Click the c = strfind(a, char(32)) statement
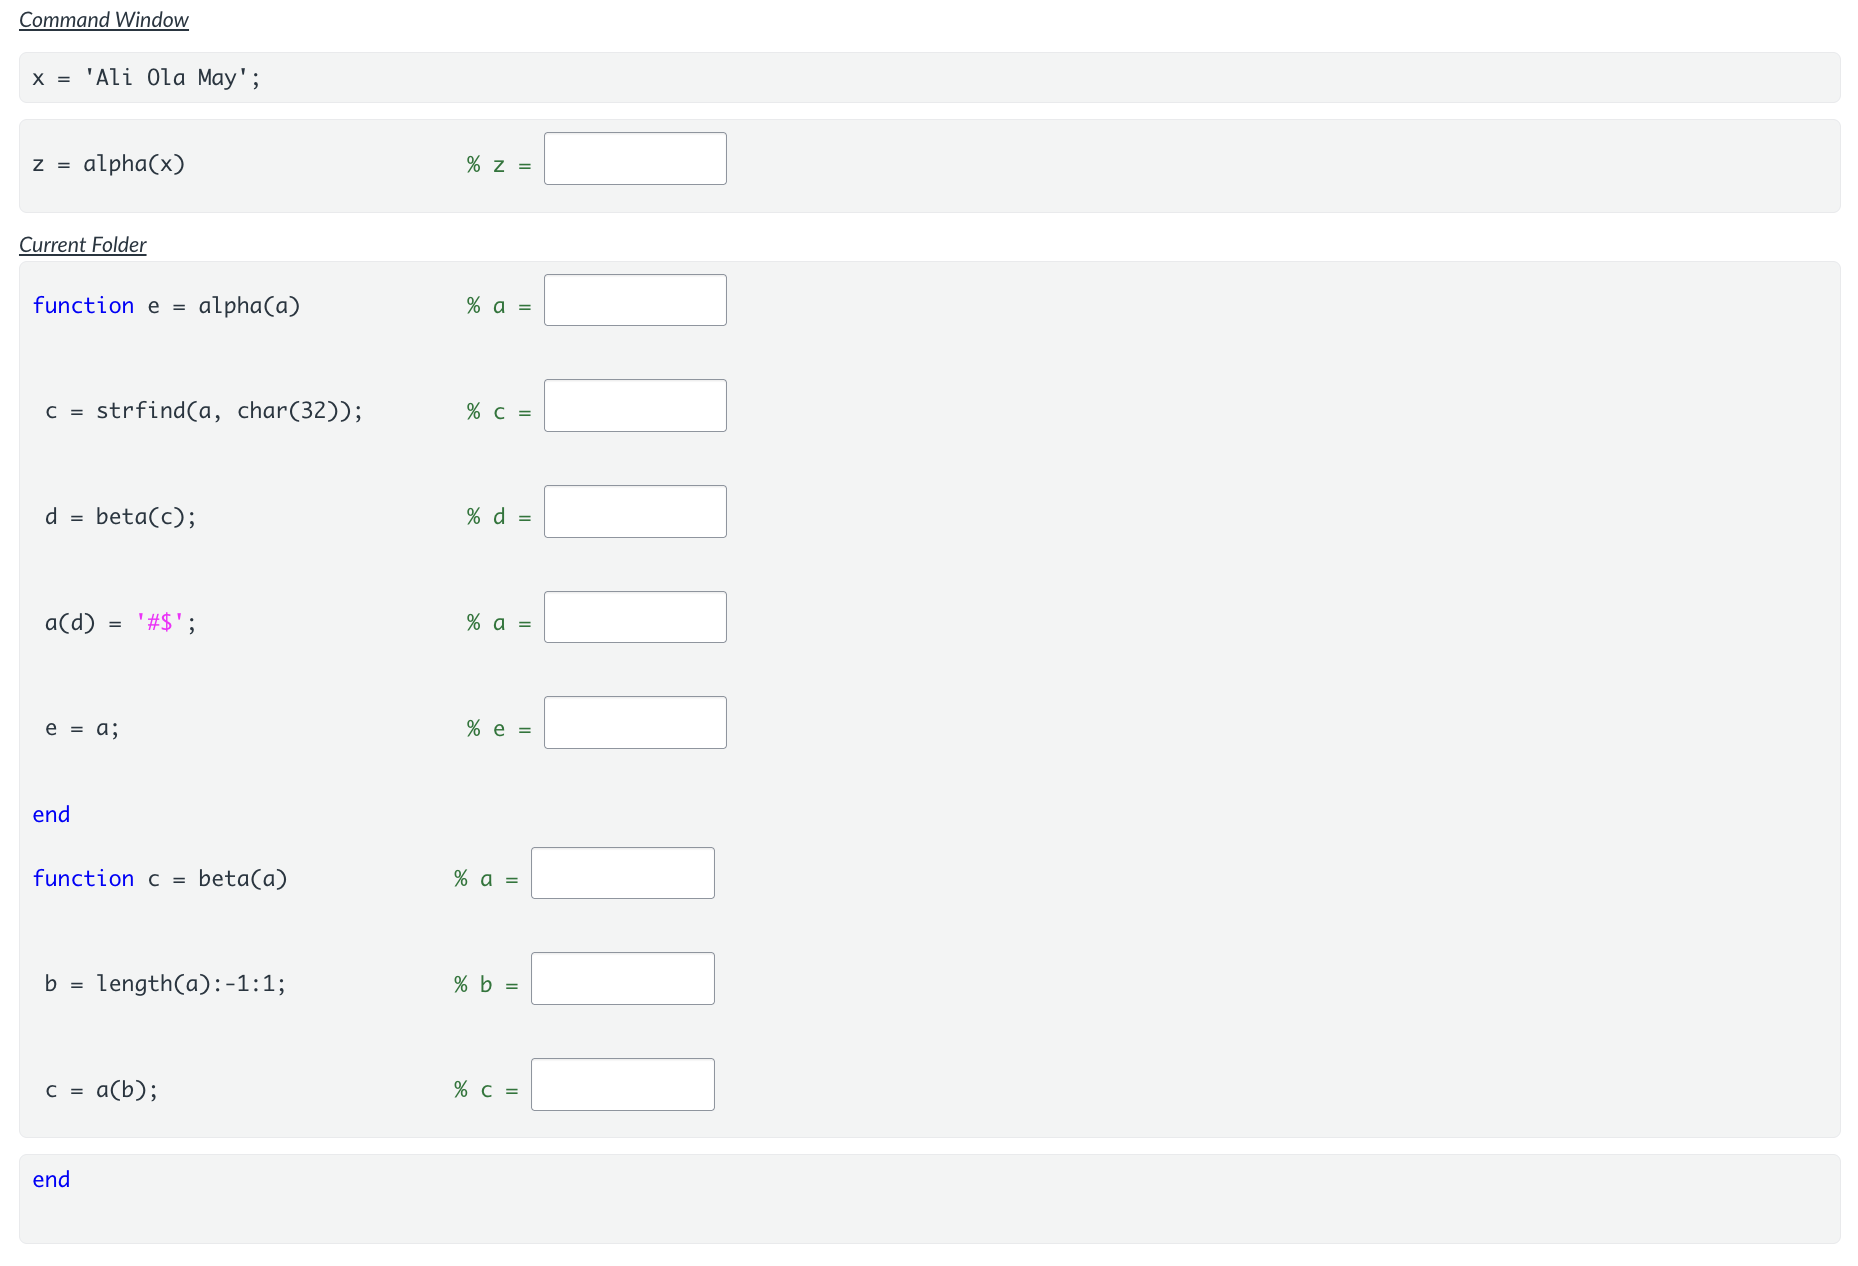This screenshot has width=1858, height=1266. click(204, 411)
